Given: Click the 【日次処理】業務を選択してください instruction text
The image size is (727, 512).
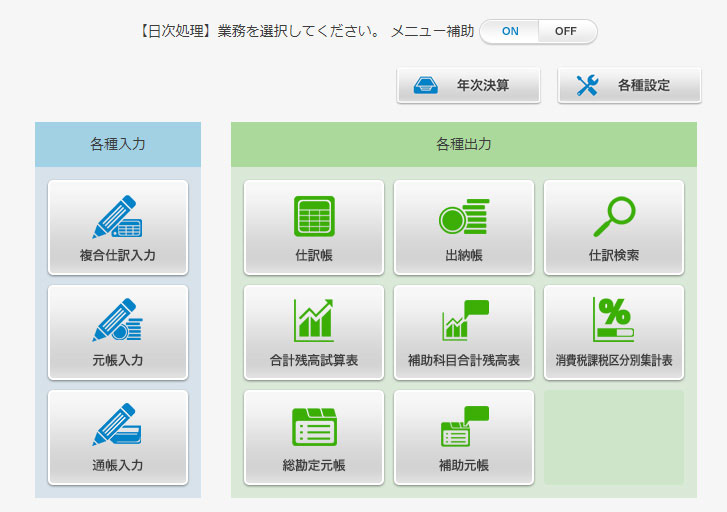Looking at the screenshot, I should tap(259, 31).
